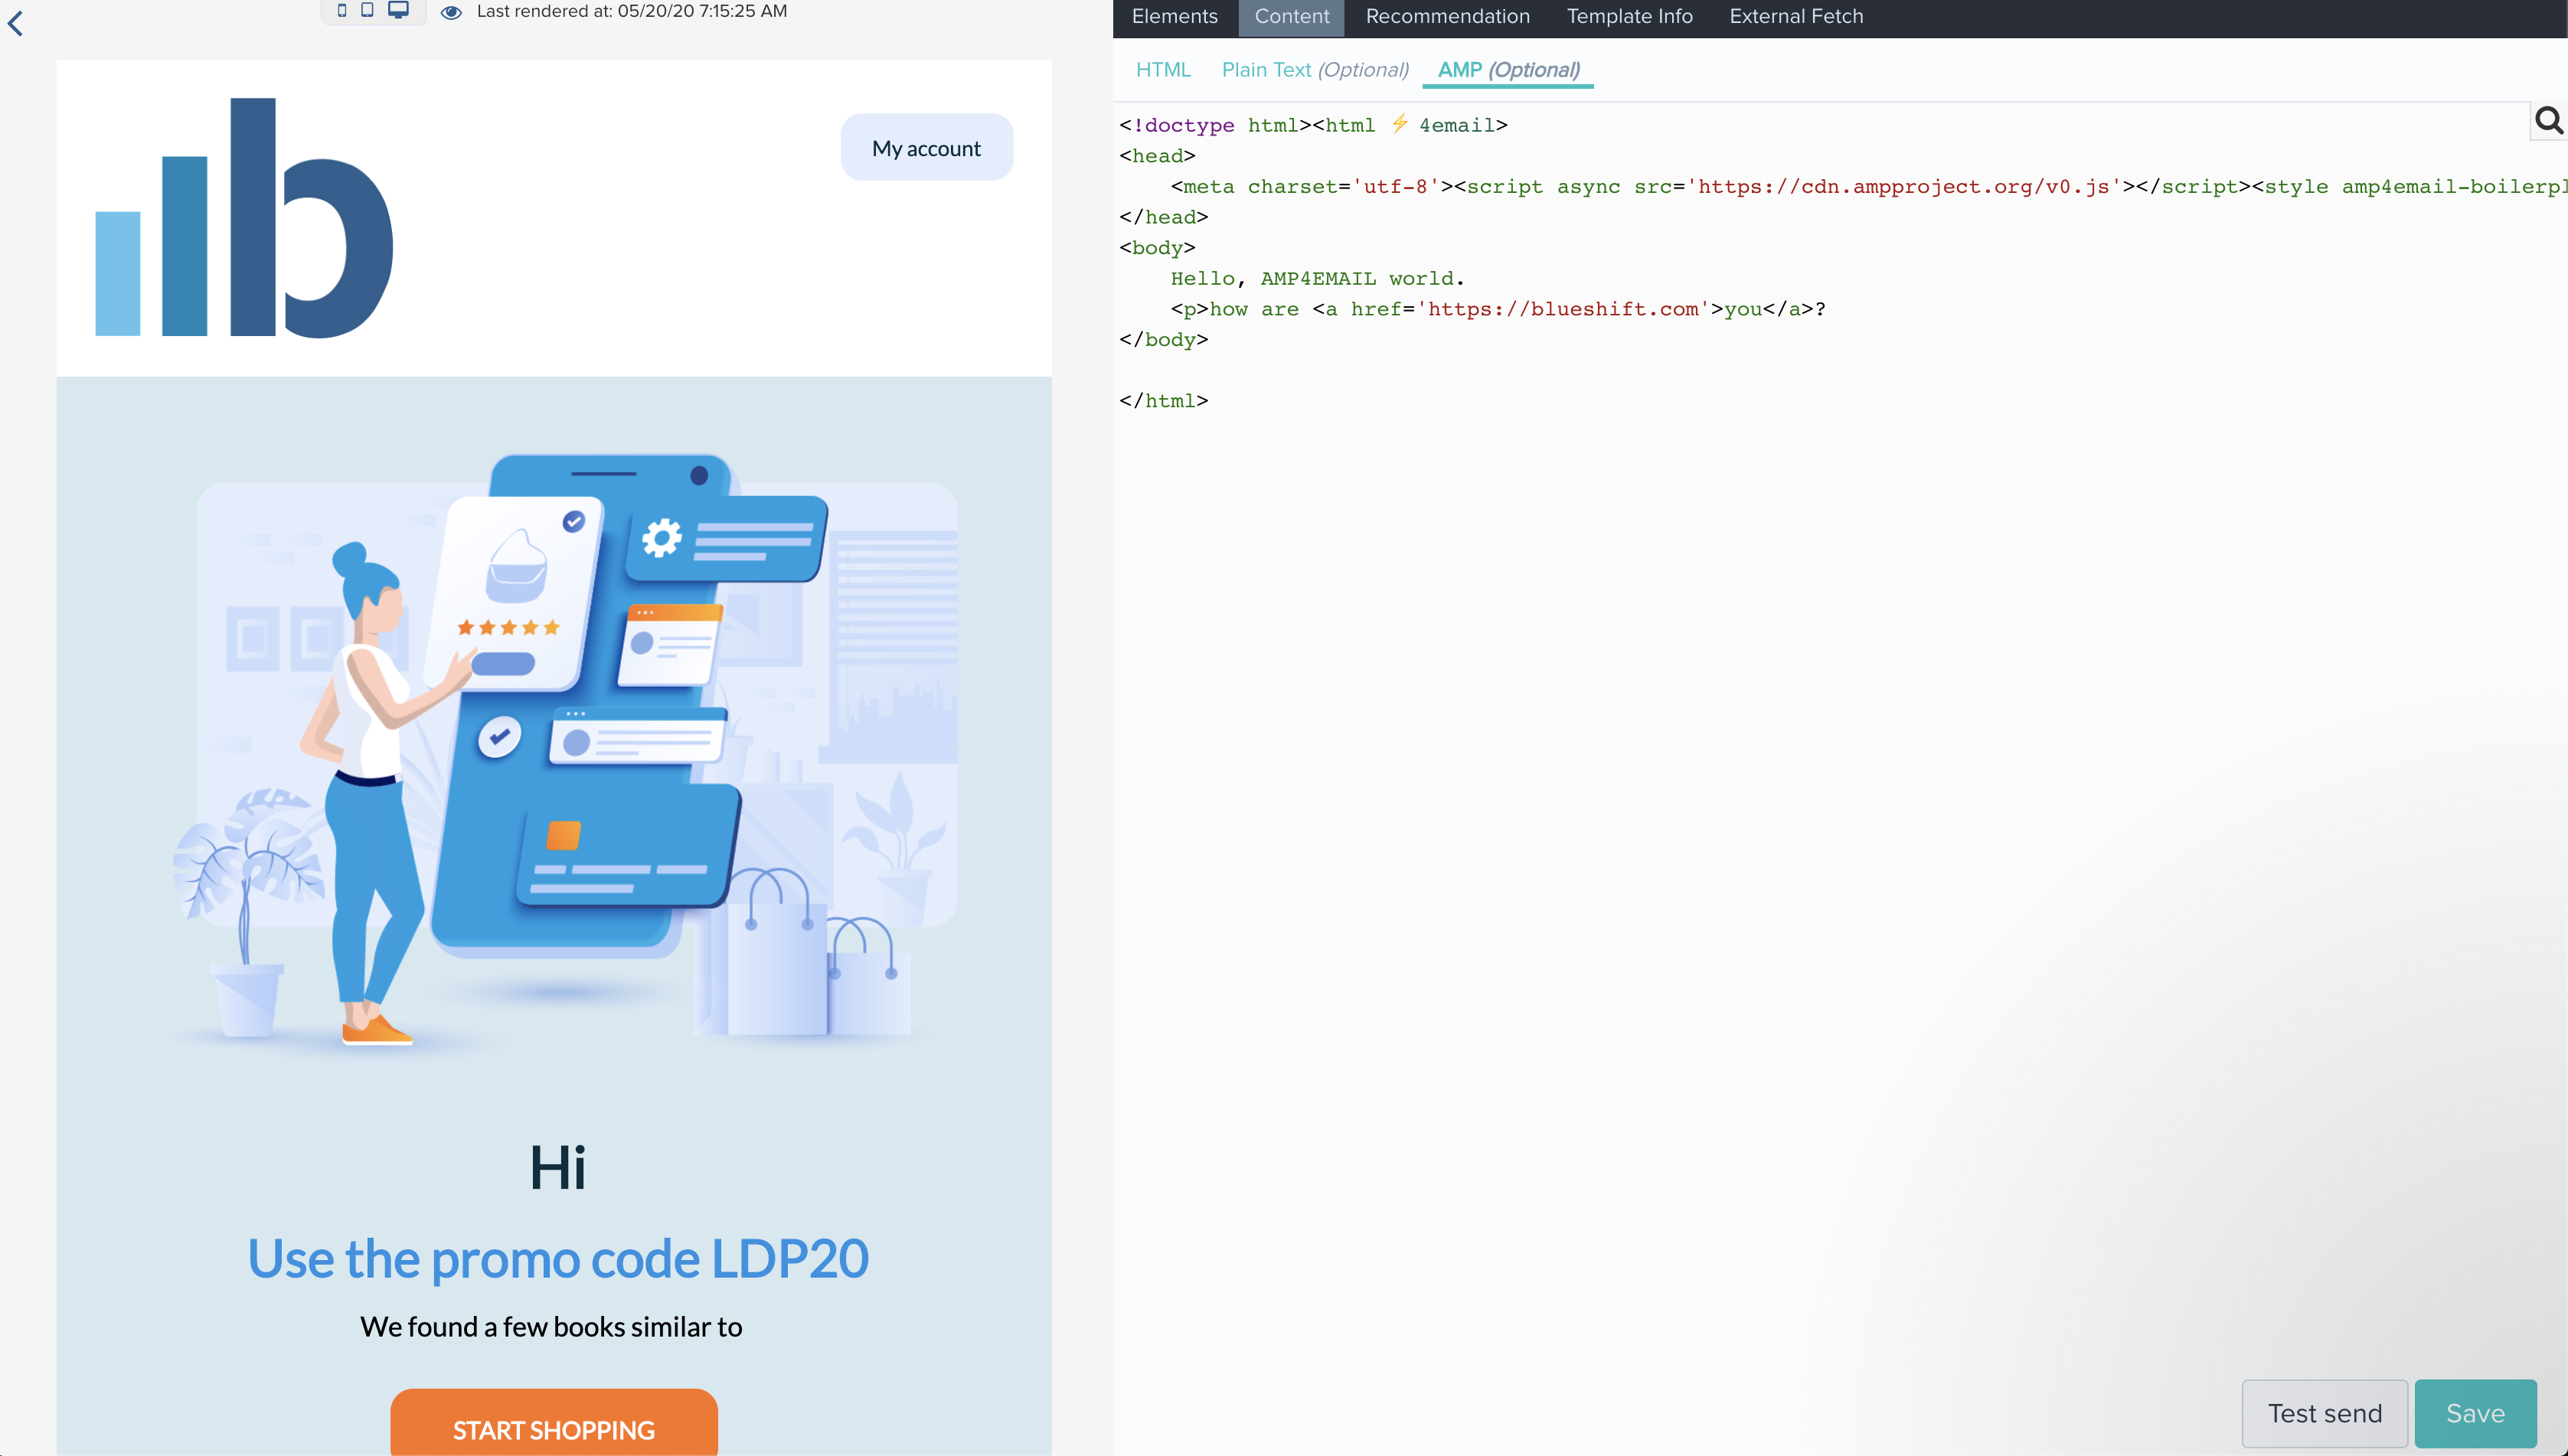This screenshot has width=2568, height=1456.
Task: Click the AMP Optional tab
Action: pos(1508,70)
